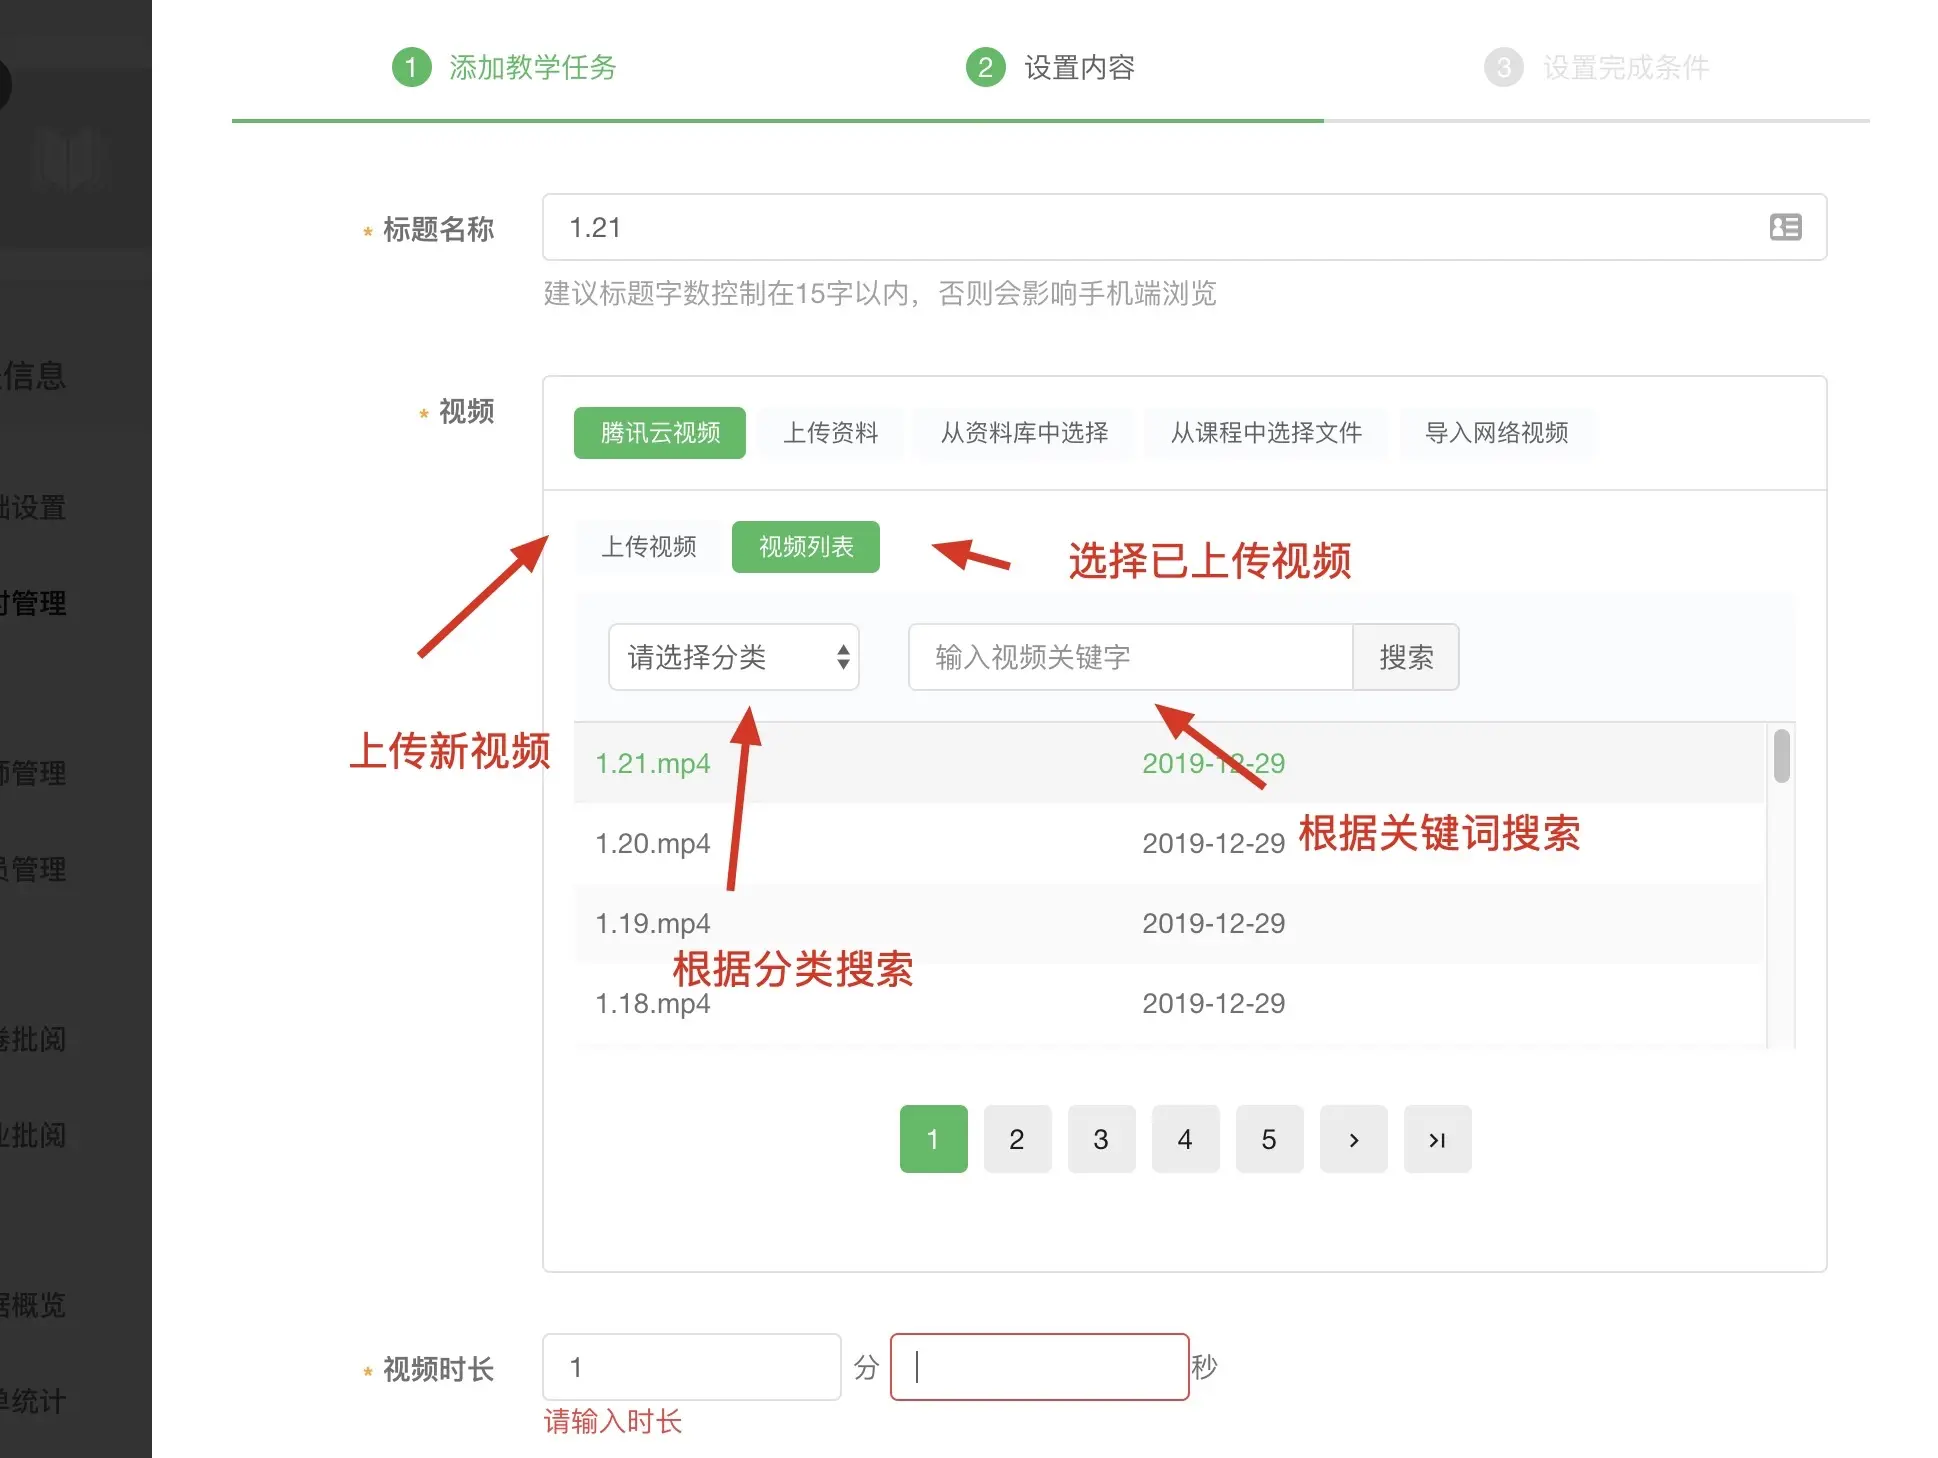
Task: Go to next page arrow in pagination
Action: [x=1353, y=1139]
